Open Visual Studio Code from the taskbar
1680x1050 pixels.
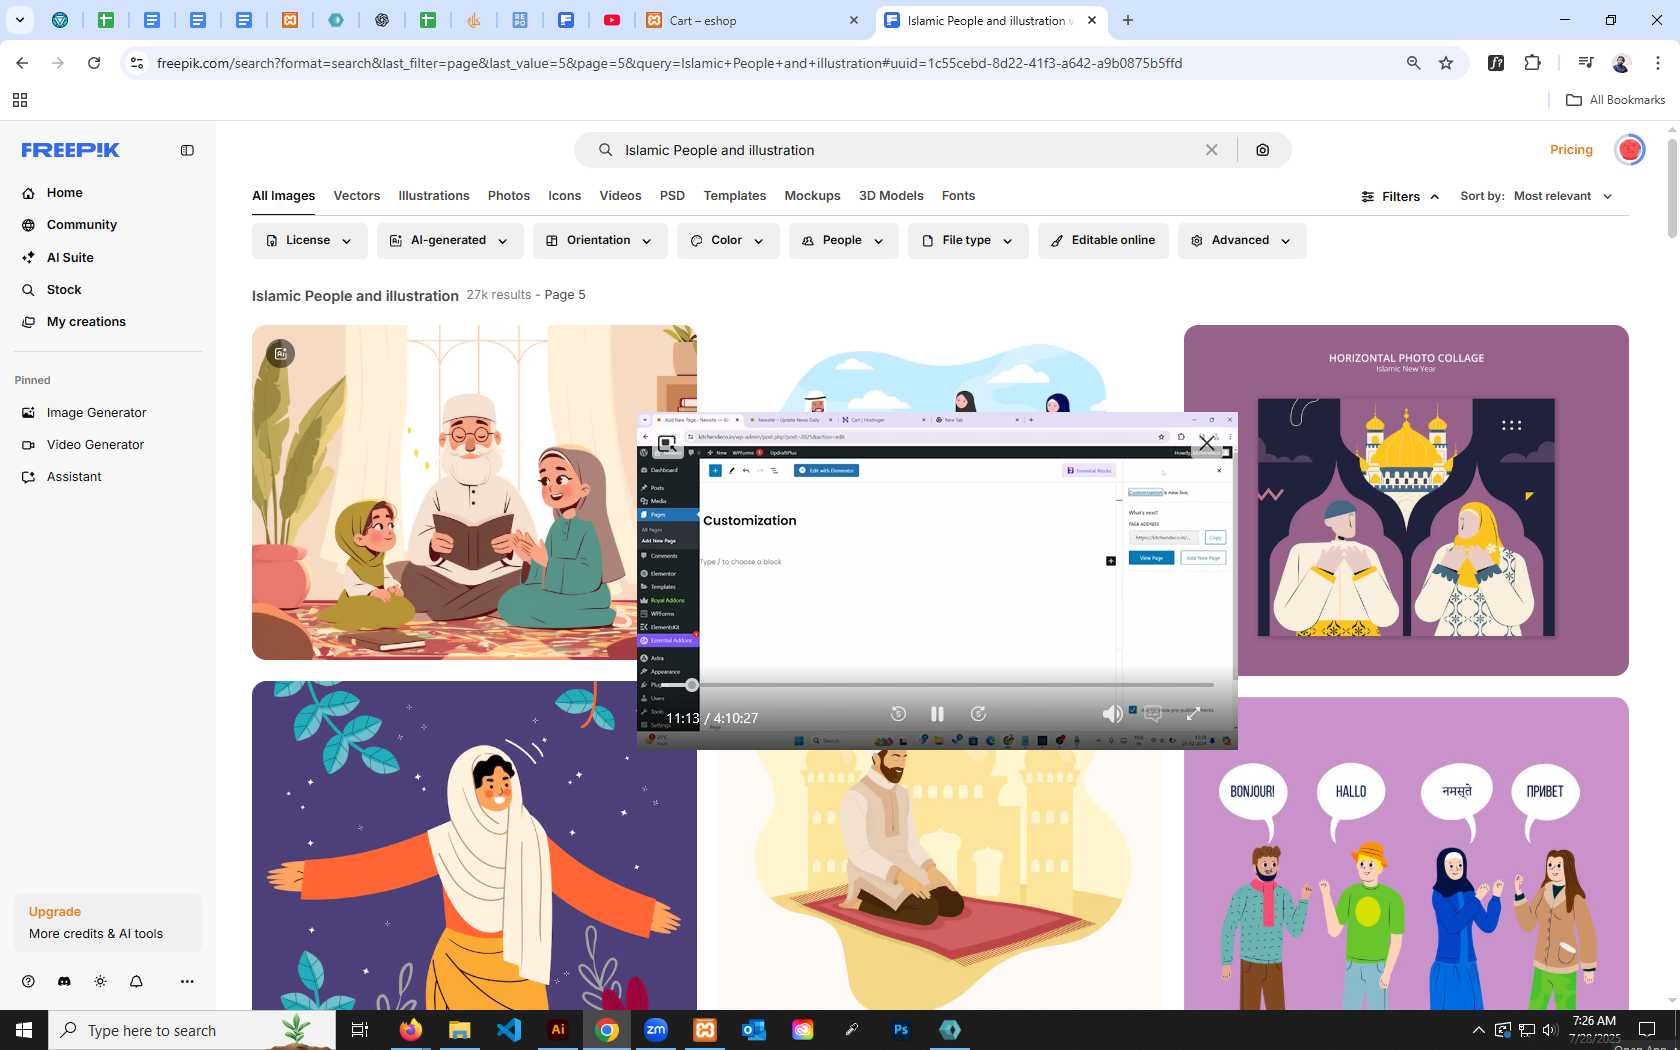(509, 1030)
